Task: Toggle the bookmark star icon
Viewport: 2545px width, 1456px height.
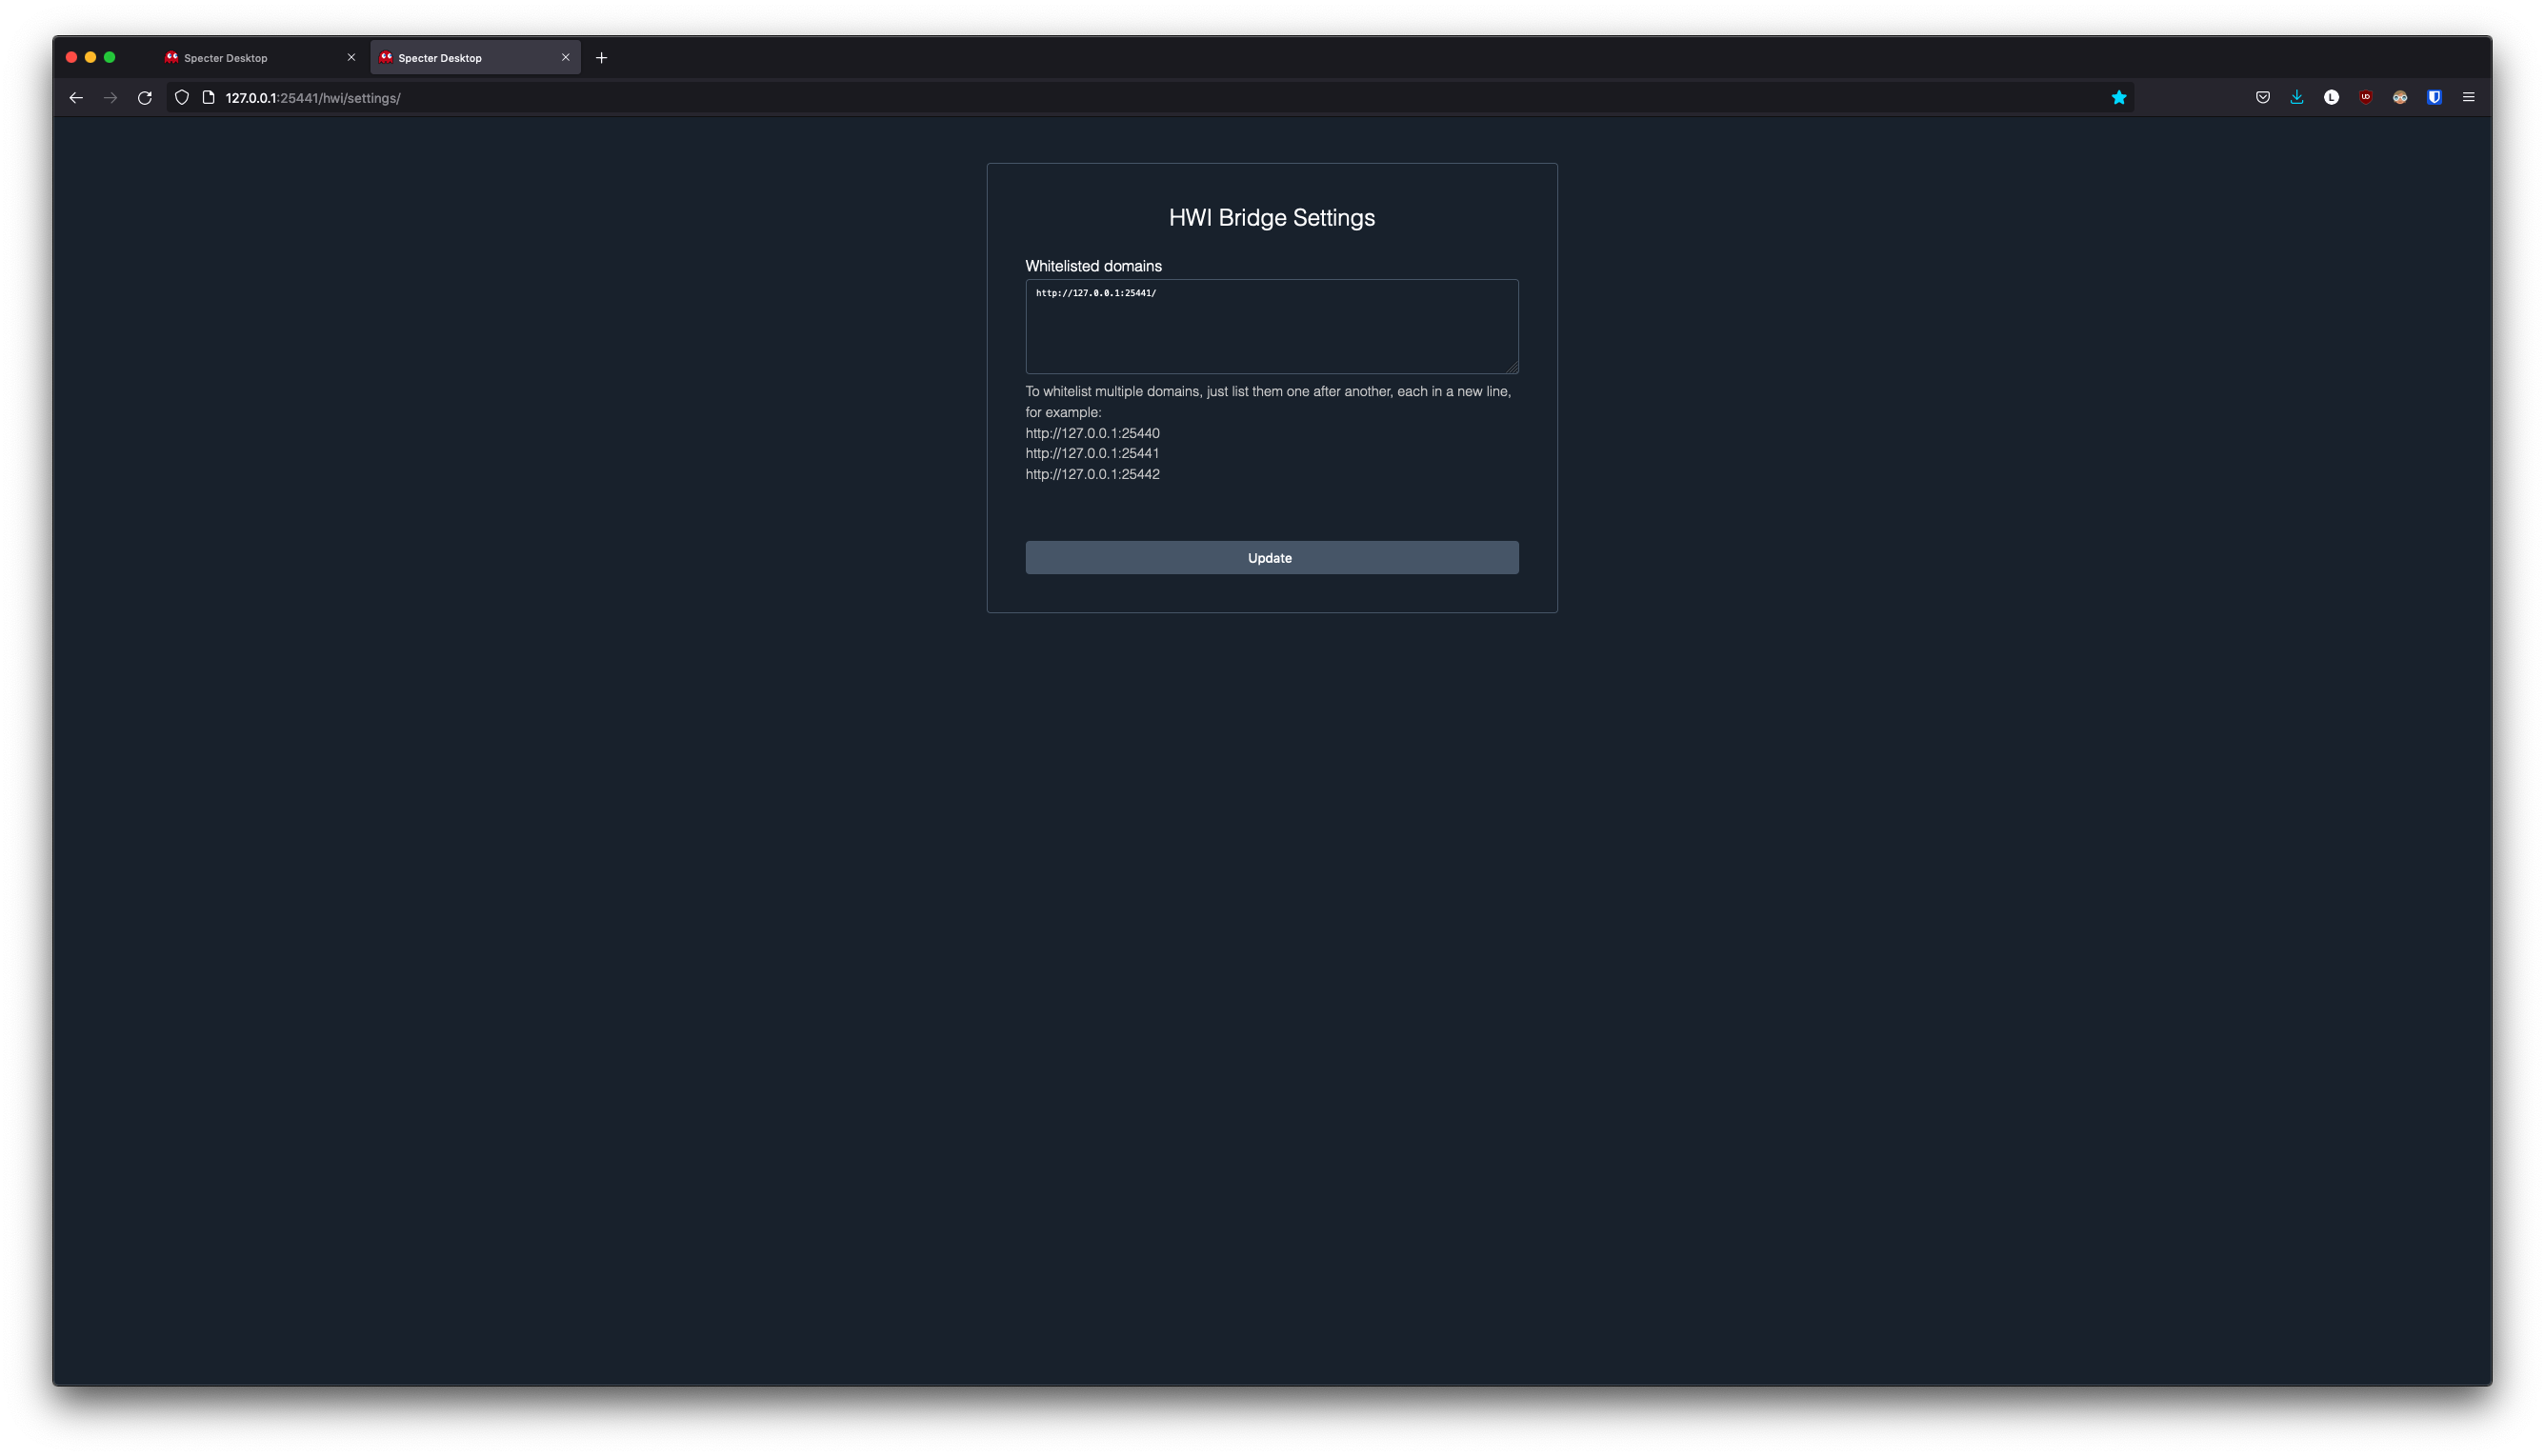Action: [x=2118, y=98]
